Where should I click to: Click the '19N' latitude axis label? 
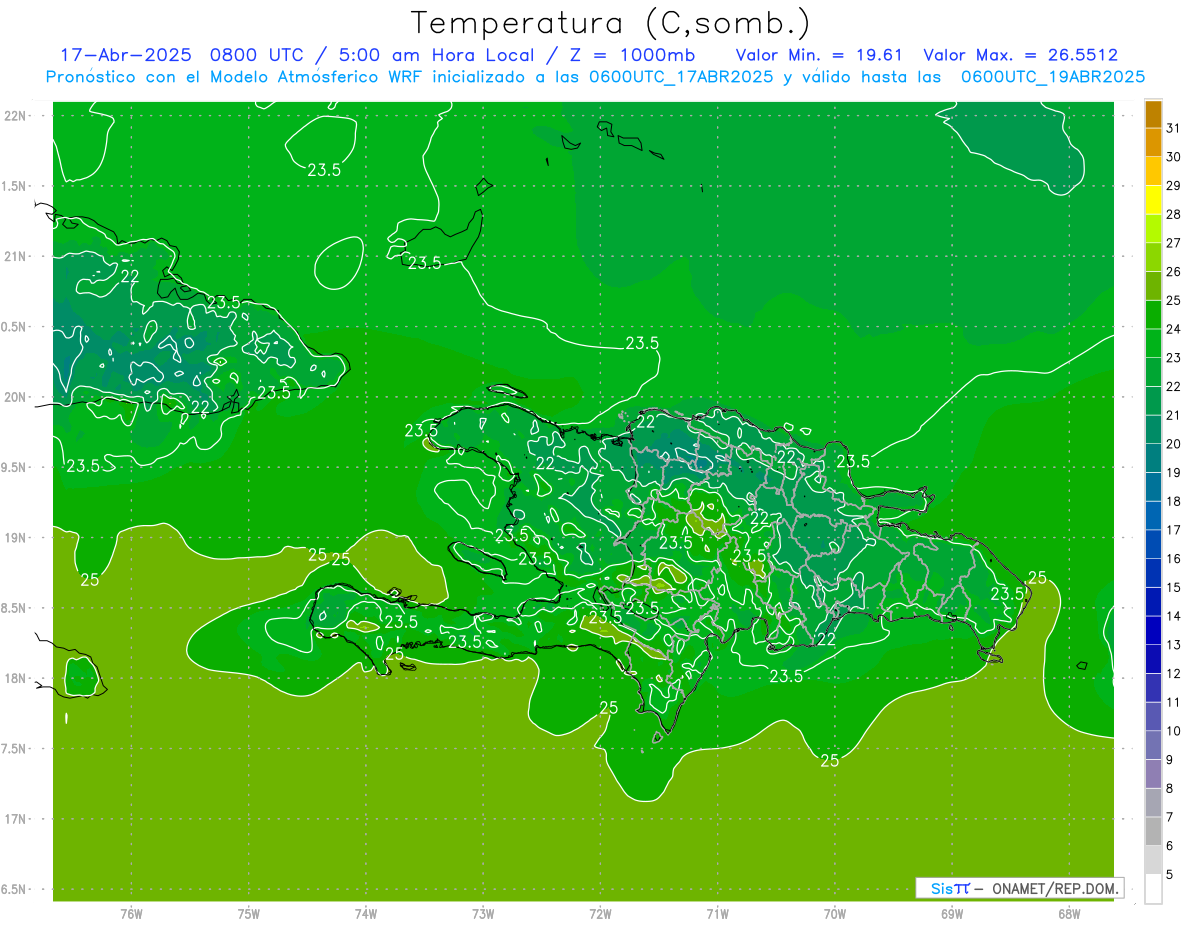pyautogui.click(x=16, y=537)
